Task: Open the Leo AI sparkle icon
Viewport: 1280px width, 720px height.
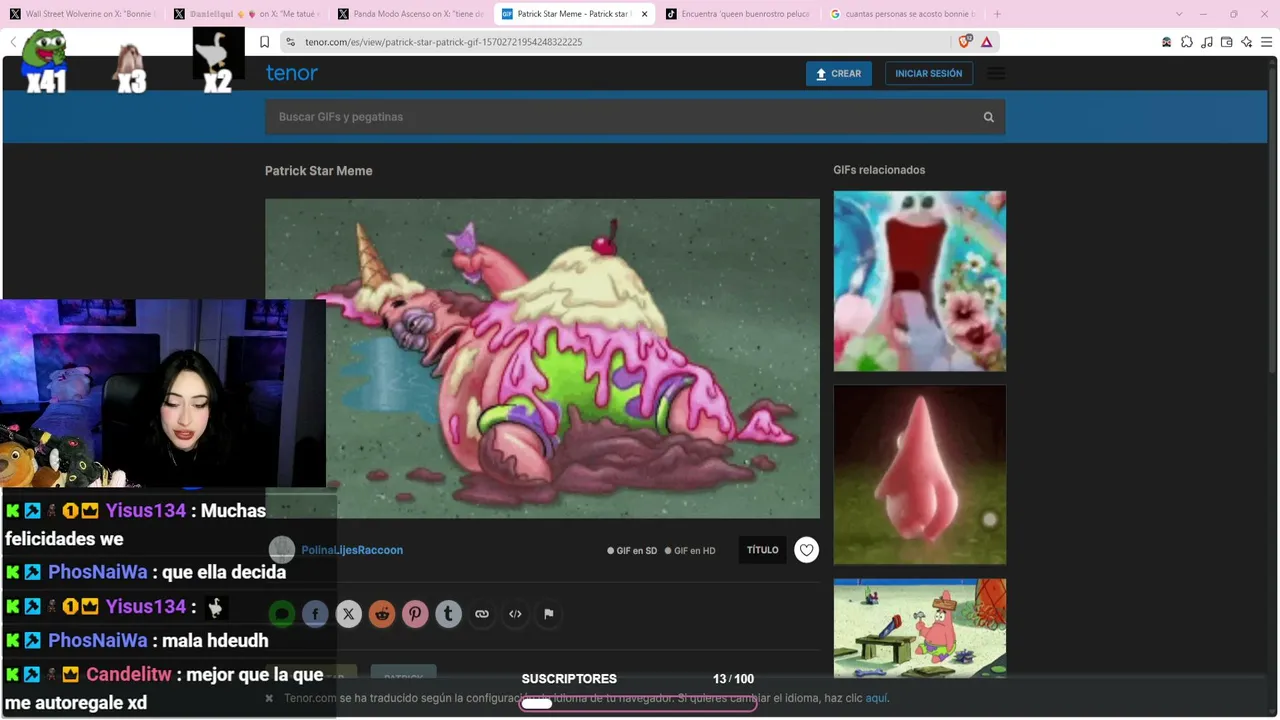Action: coord(1246,42)
